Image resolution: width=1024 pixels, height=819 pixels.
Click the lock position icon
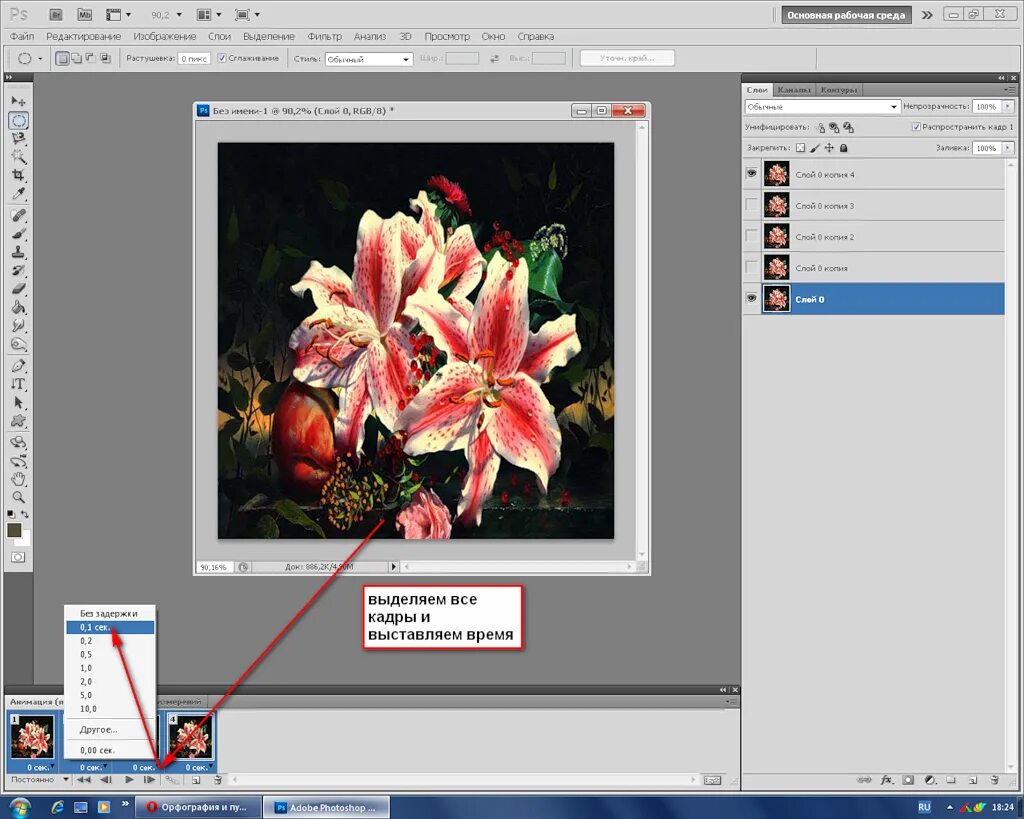(829, 148)
